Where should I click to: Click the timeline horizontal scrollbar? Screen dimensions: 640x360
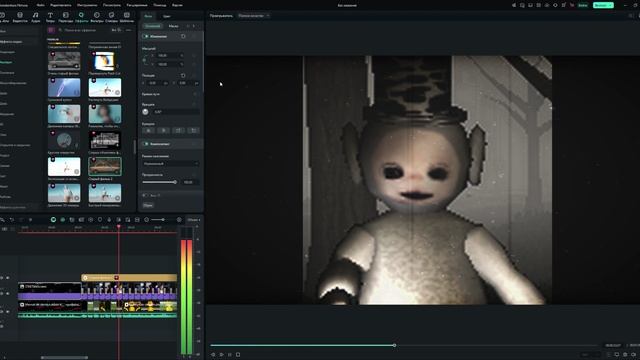(x=64, y=358)
